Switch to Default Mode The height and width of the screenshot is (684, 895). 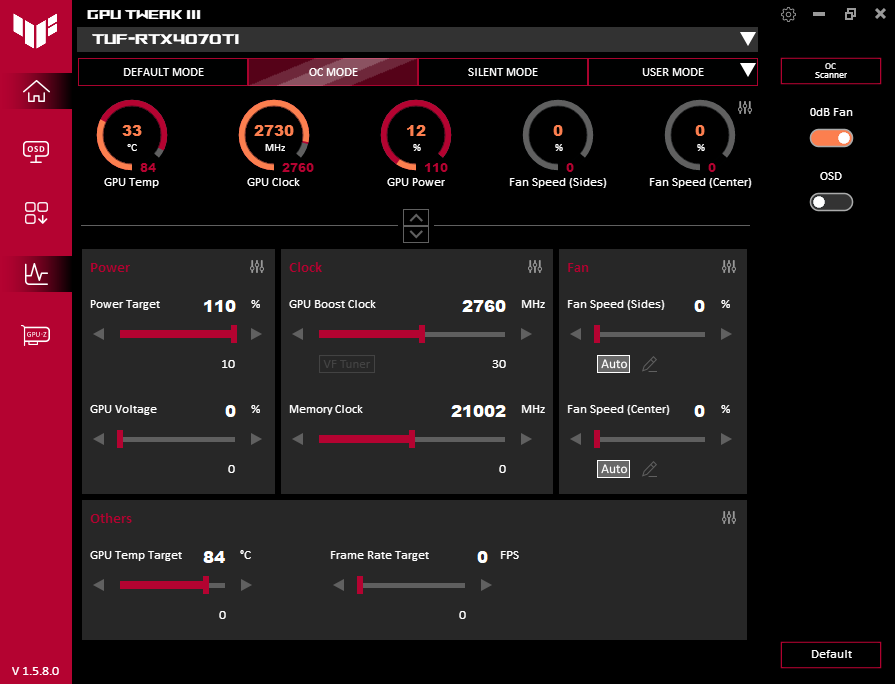(163, 72)
